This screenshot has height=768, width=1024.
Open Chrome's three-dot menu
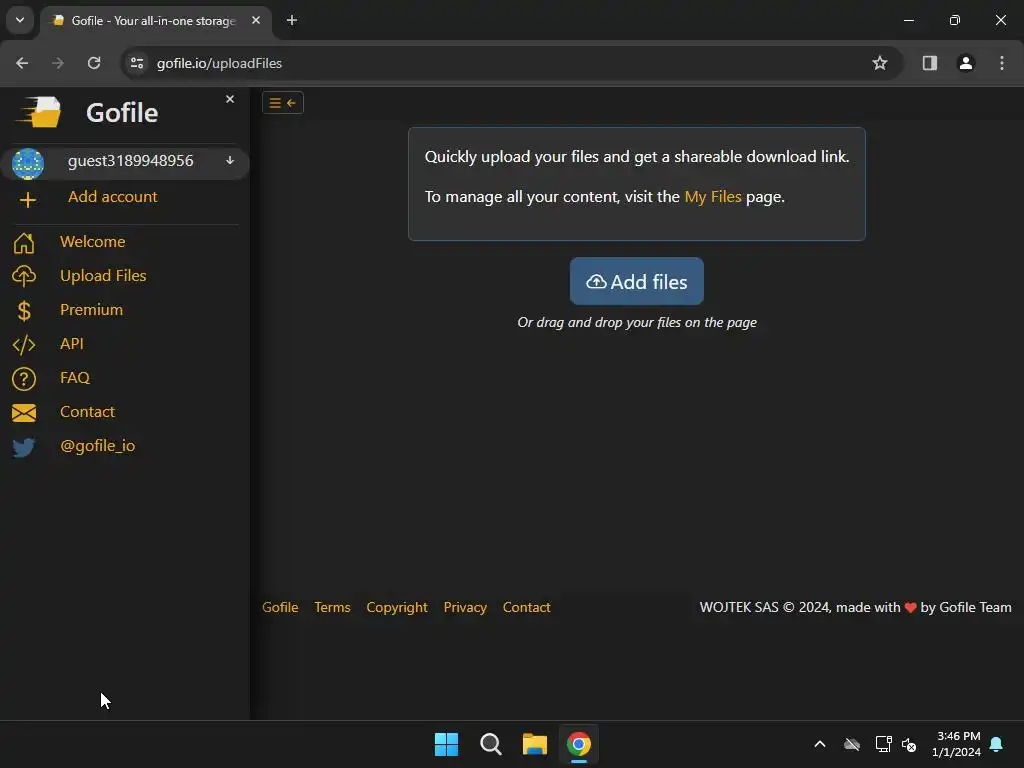pyautogui.click(x=1002, y=63)
